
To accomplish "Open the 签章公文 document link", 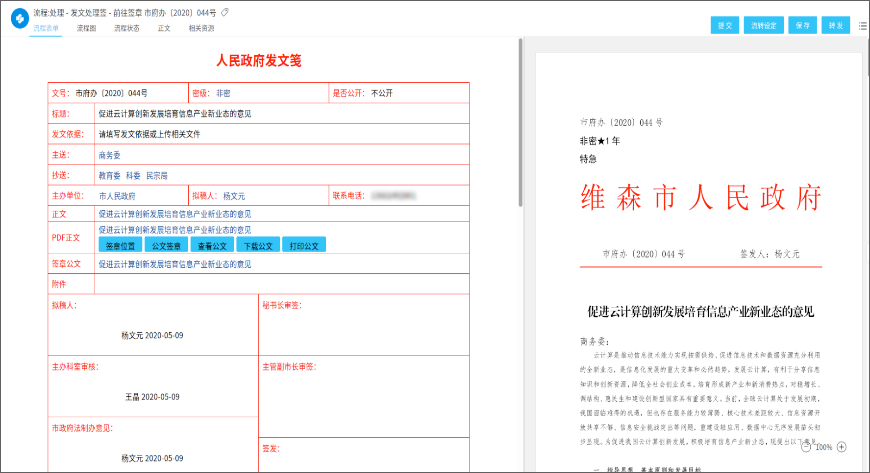I will pyautogui.click(x=175, y=265).
